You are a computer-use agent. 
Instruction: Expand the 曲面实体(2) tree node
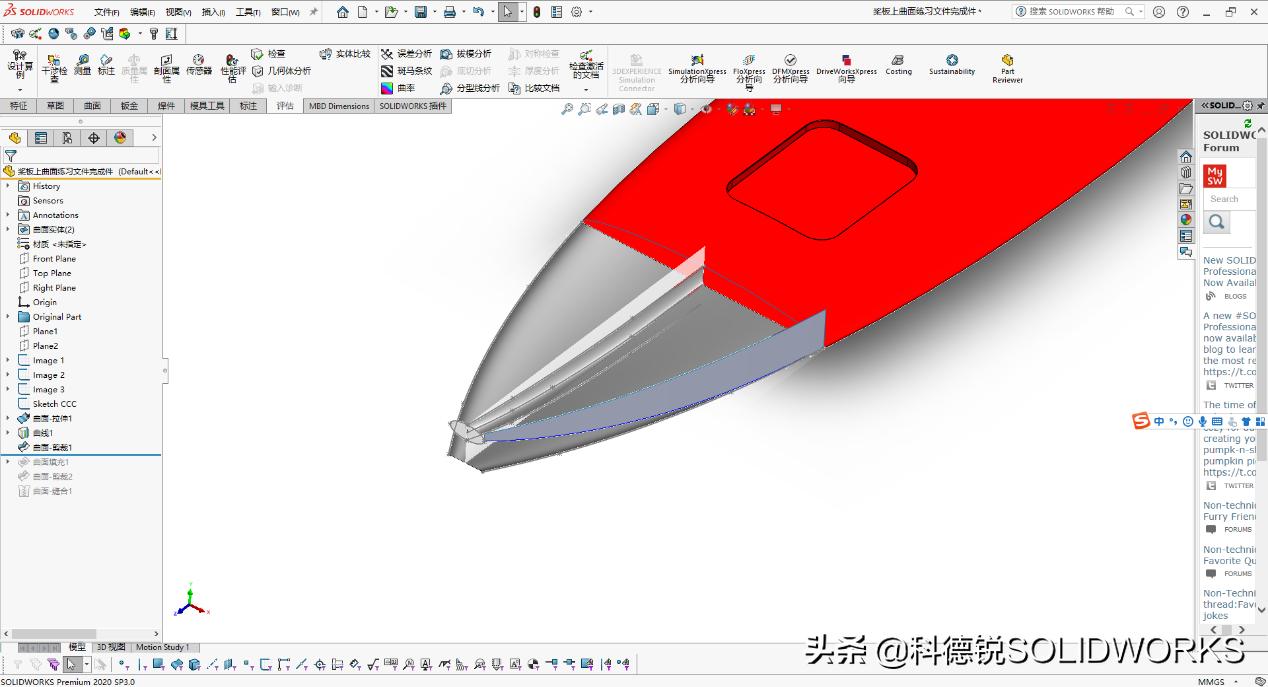[x=8, y=229]
